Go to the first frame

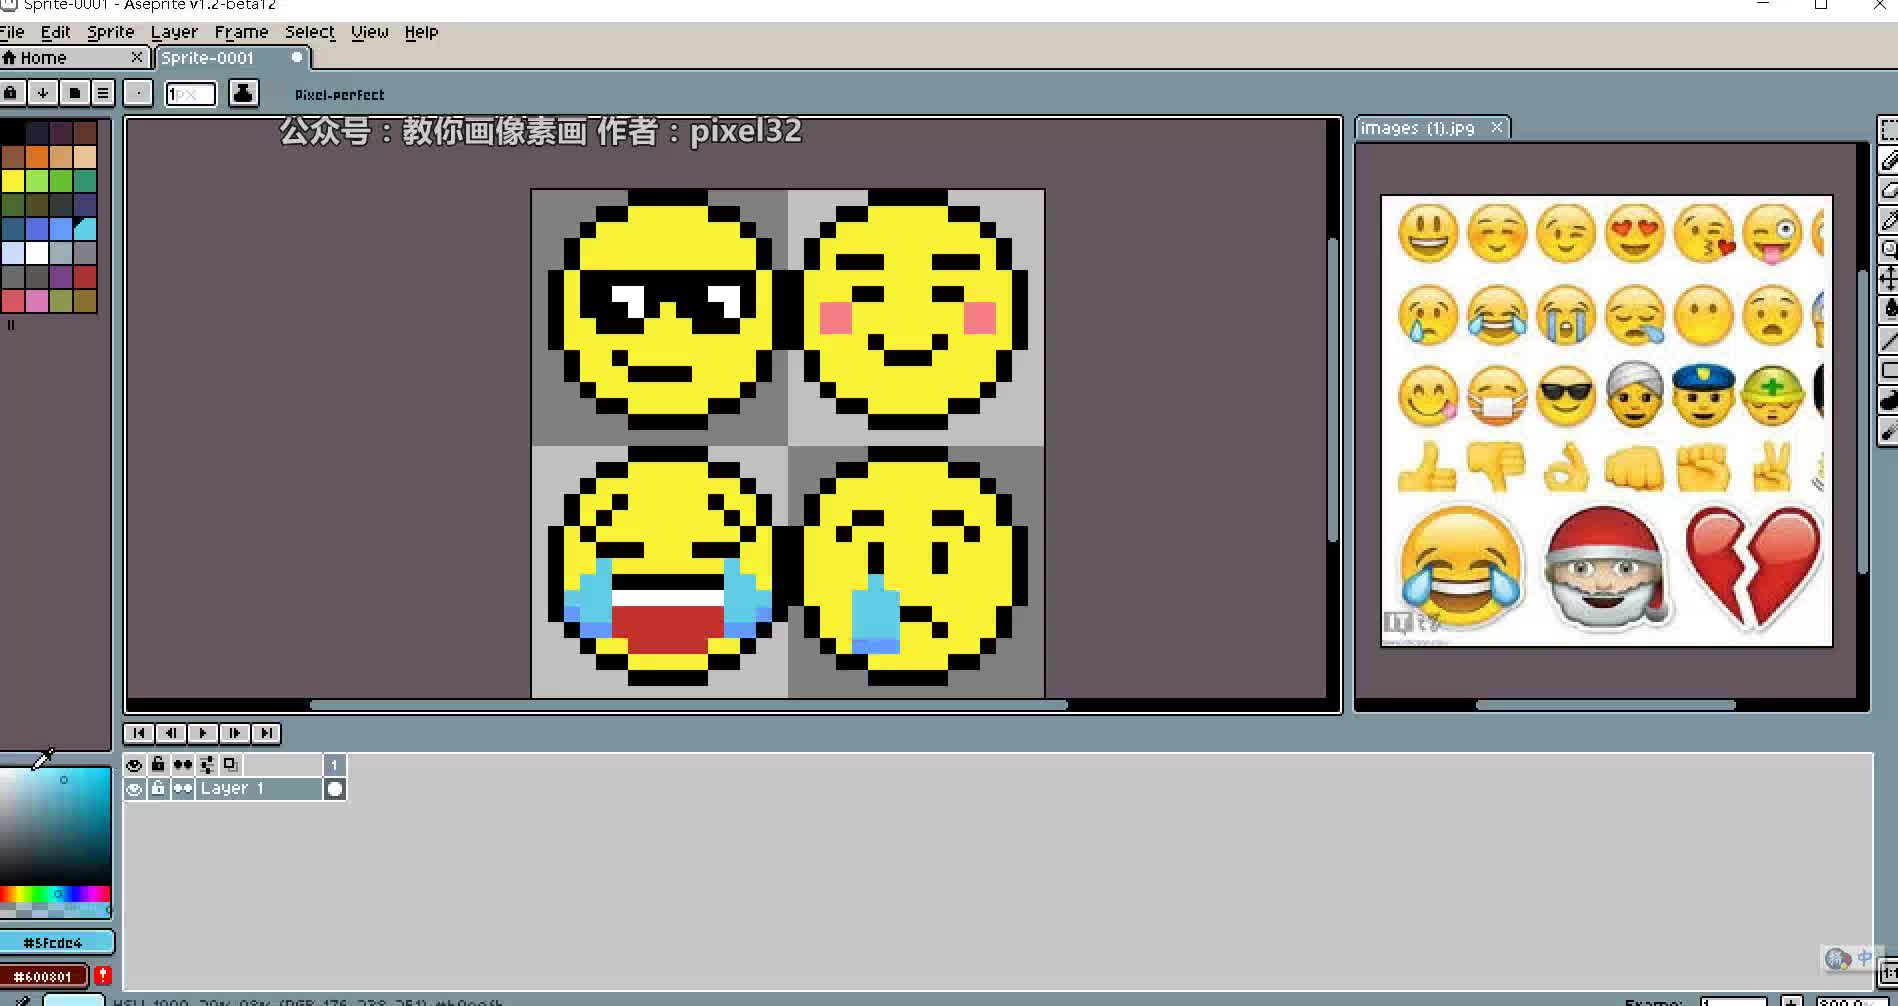[139, 733]
